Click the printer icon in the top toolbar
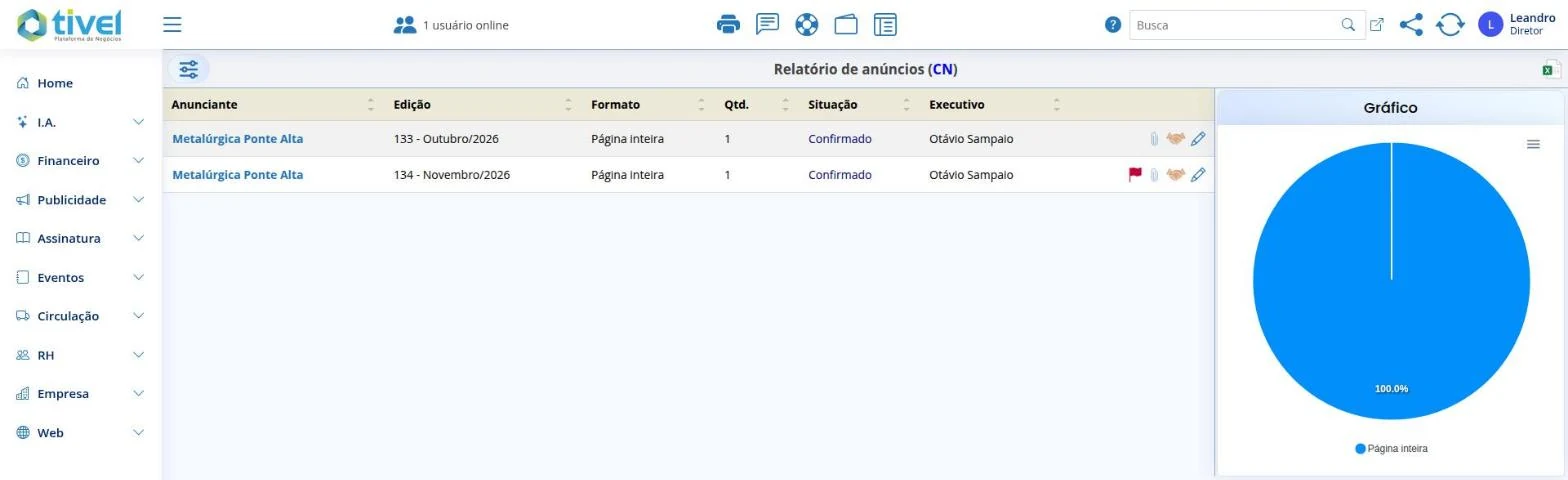Image resolution: width=1568 pixels, height=480 pixels. pyautogui.click(x=729, y=25)
